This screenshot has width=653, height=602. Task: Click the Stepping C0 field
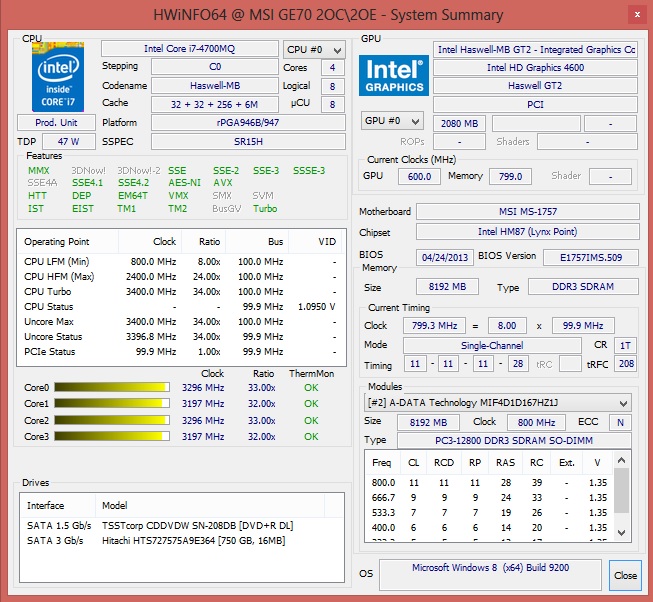coord(214,67)
